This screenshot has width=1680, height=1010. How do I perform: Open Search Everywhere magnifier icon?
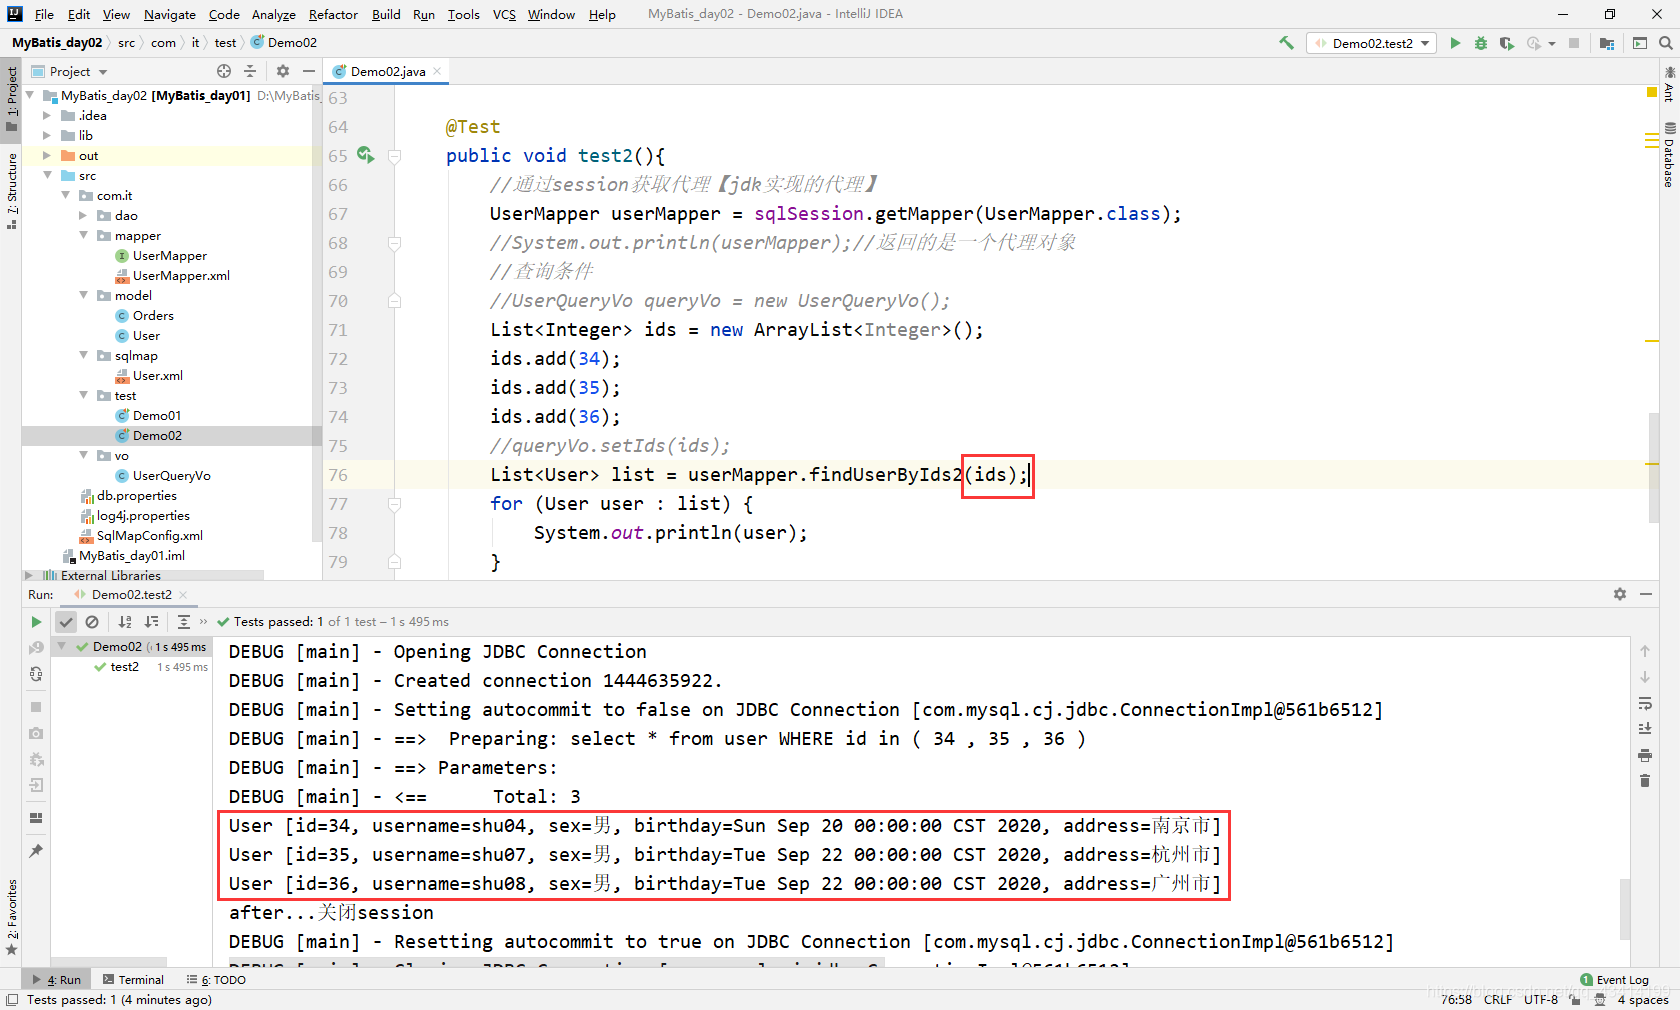click(1666, 43)
